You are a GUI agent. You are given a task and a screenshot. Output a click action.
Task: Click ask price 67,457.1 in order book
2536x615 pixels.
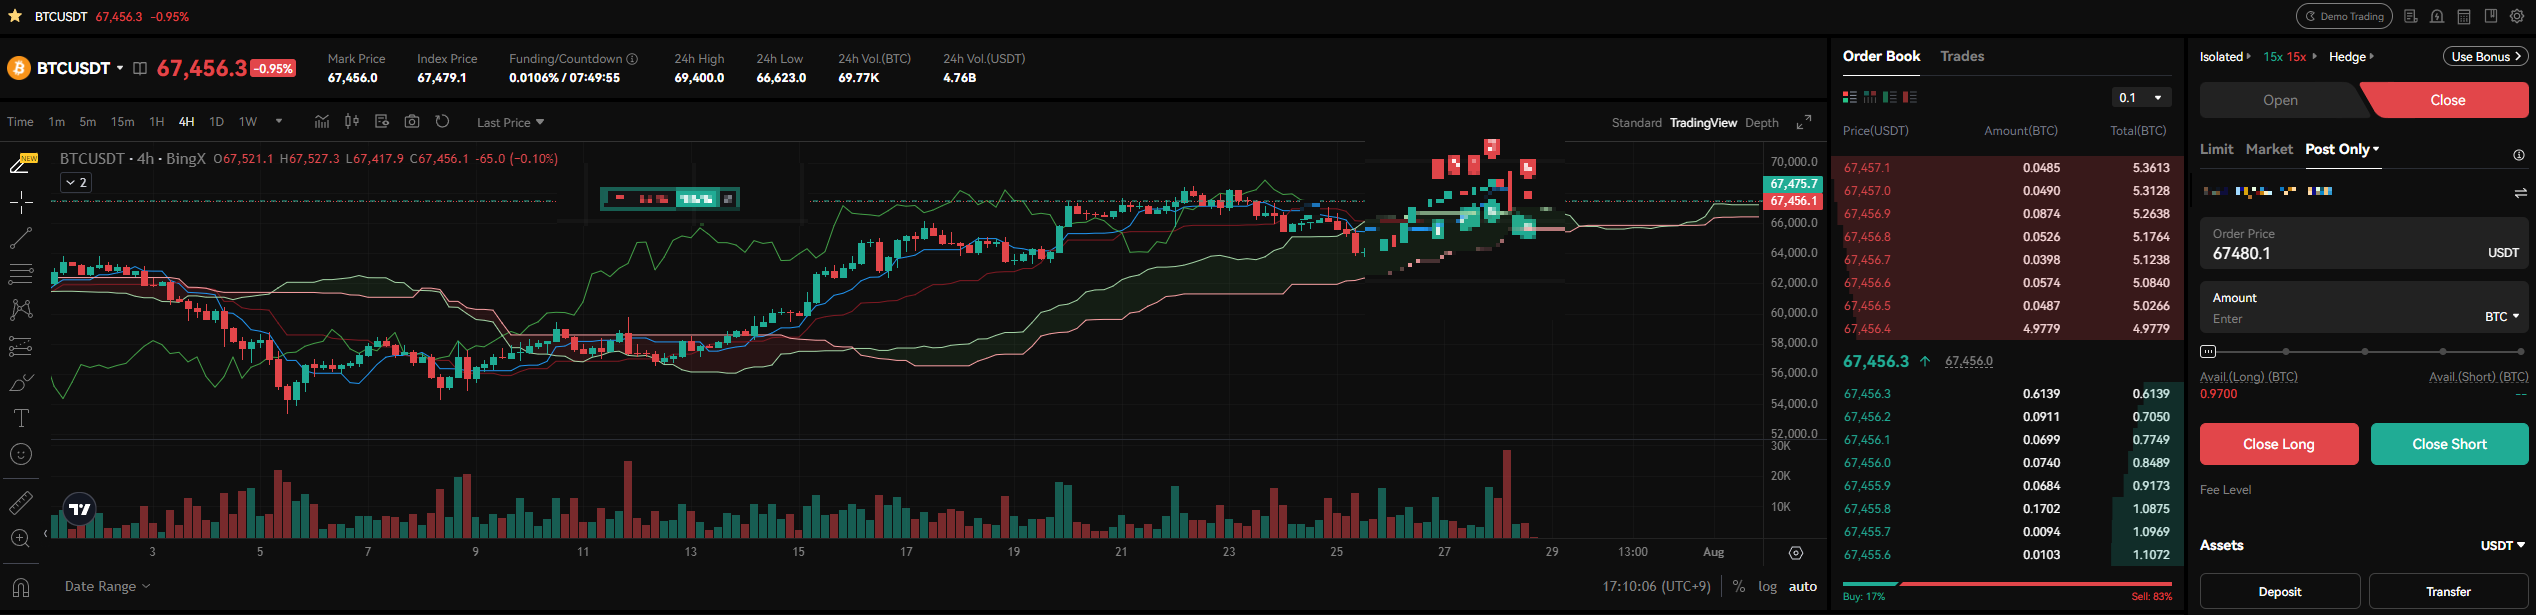tap(1867, 168)
